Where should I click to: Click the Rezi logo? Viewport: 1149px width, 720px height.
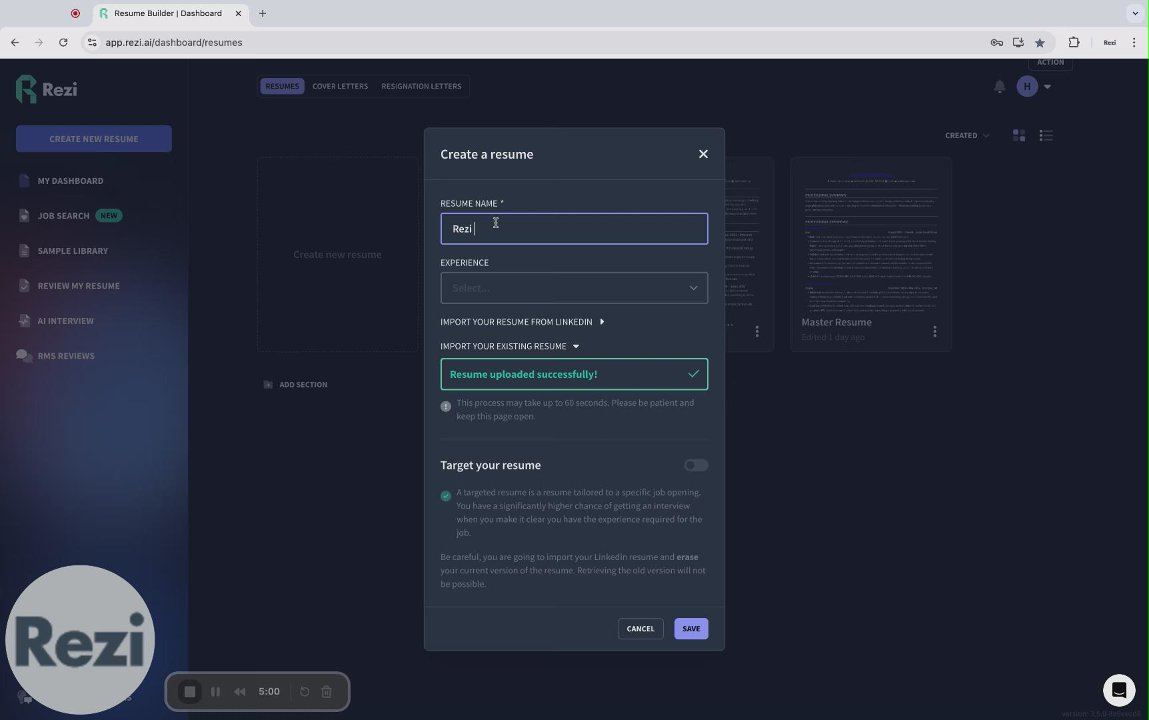point(47,89)
